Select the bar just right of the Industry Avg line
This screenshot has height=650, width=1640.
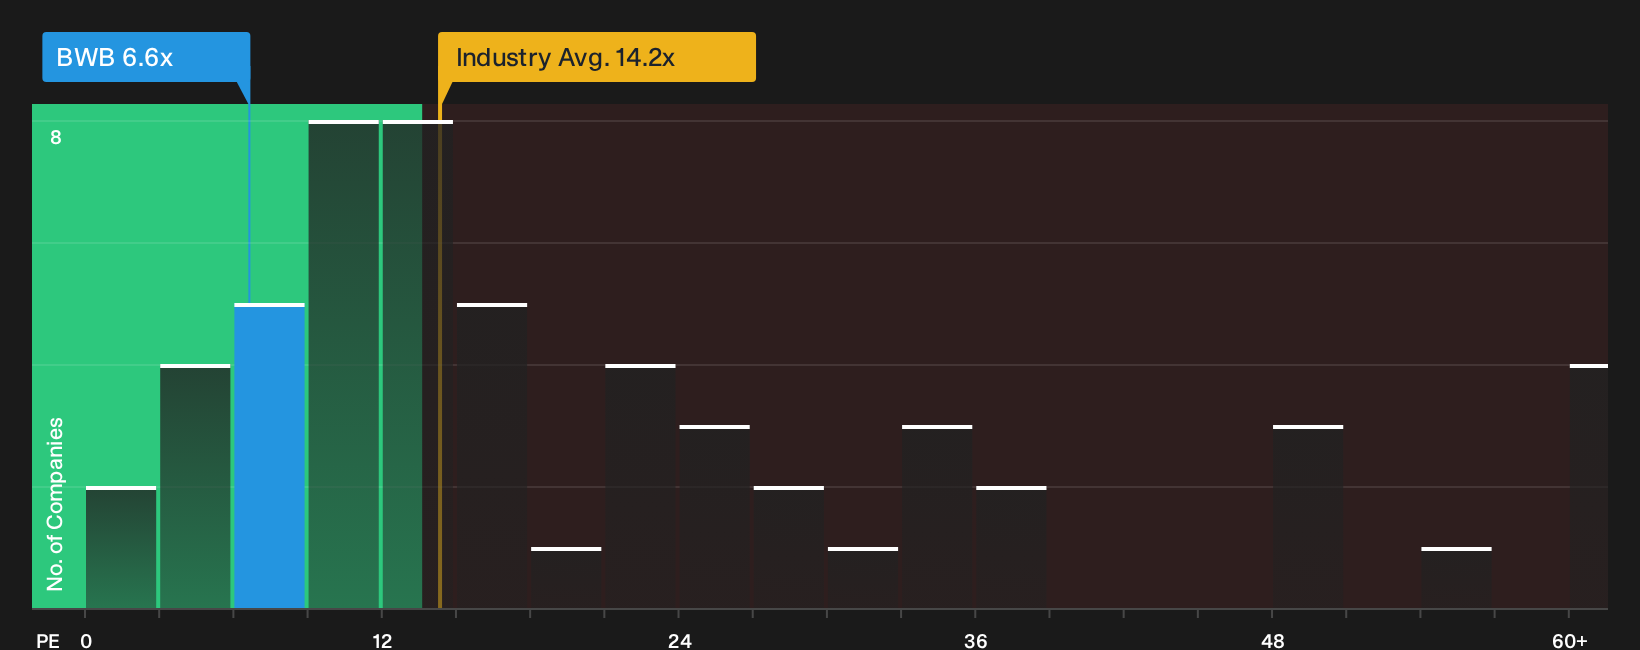pos(492,456)
